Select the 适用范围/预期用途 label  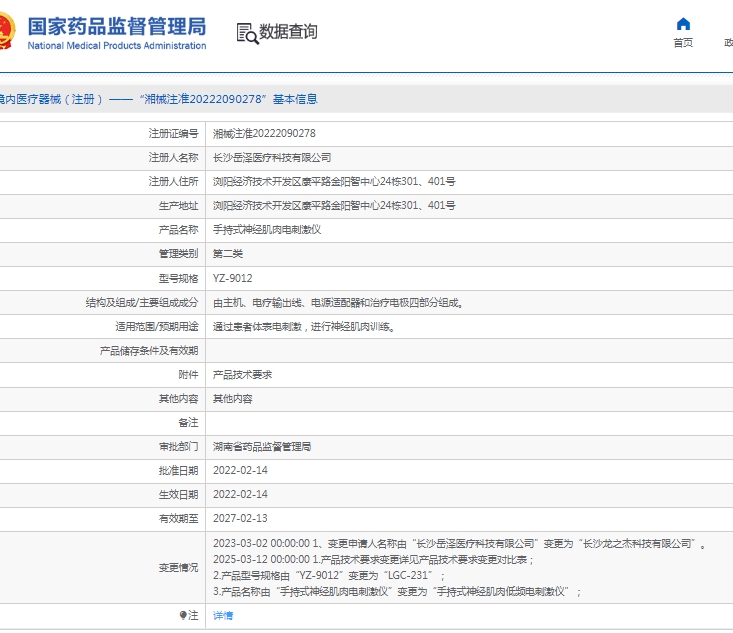(157, 326)
